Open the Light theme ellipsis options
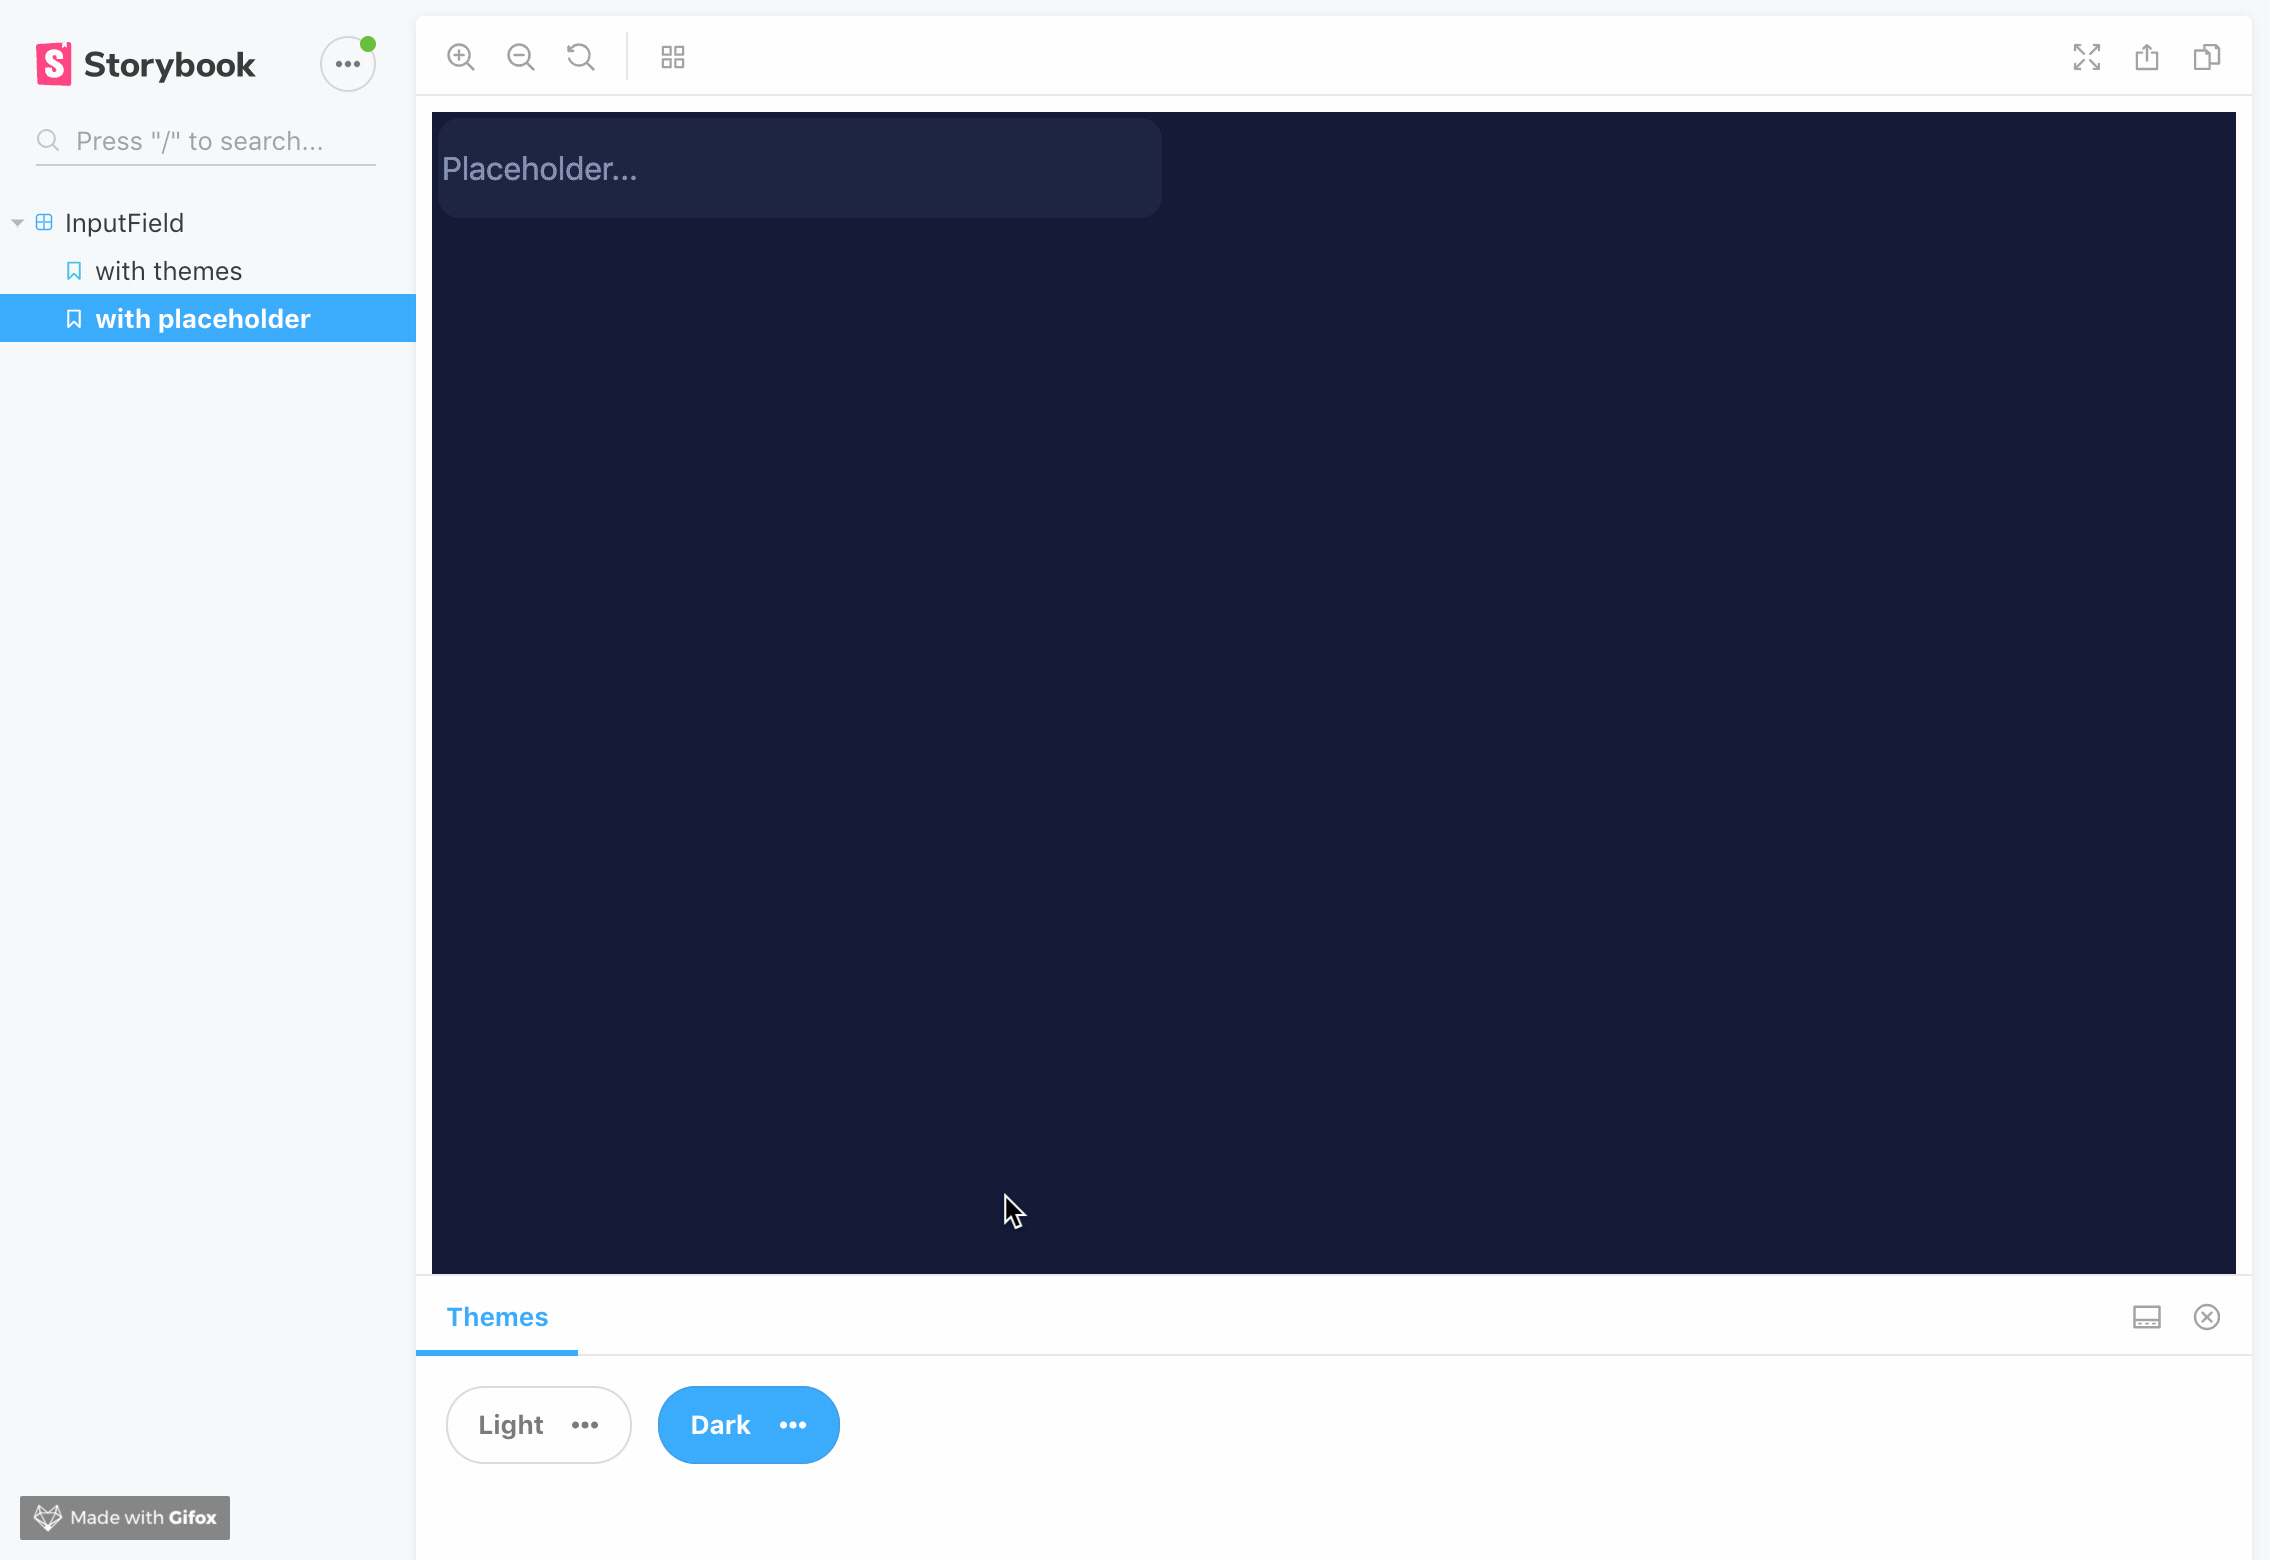This screenshot has height=1560, width=2270. (x=585, y=1425)
